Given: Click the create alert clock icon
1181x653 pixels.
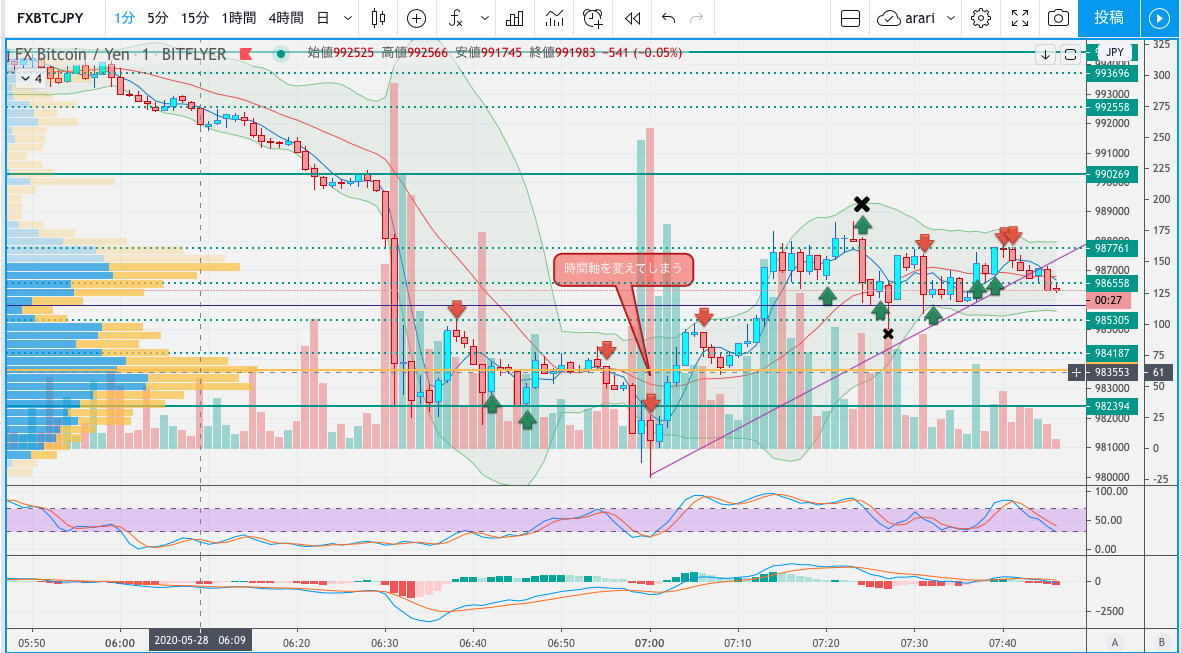Looking at the screenshot, I should pos(593,18).
